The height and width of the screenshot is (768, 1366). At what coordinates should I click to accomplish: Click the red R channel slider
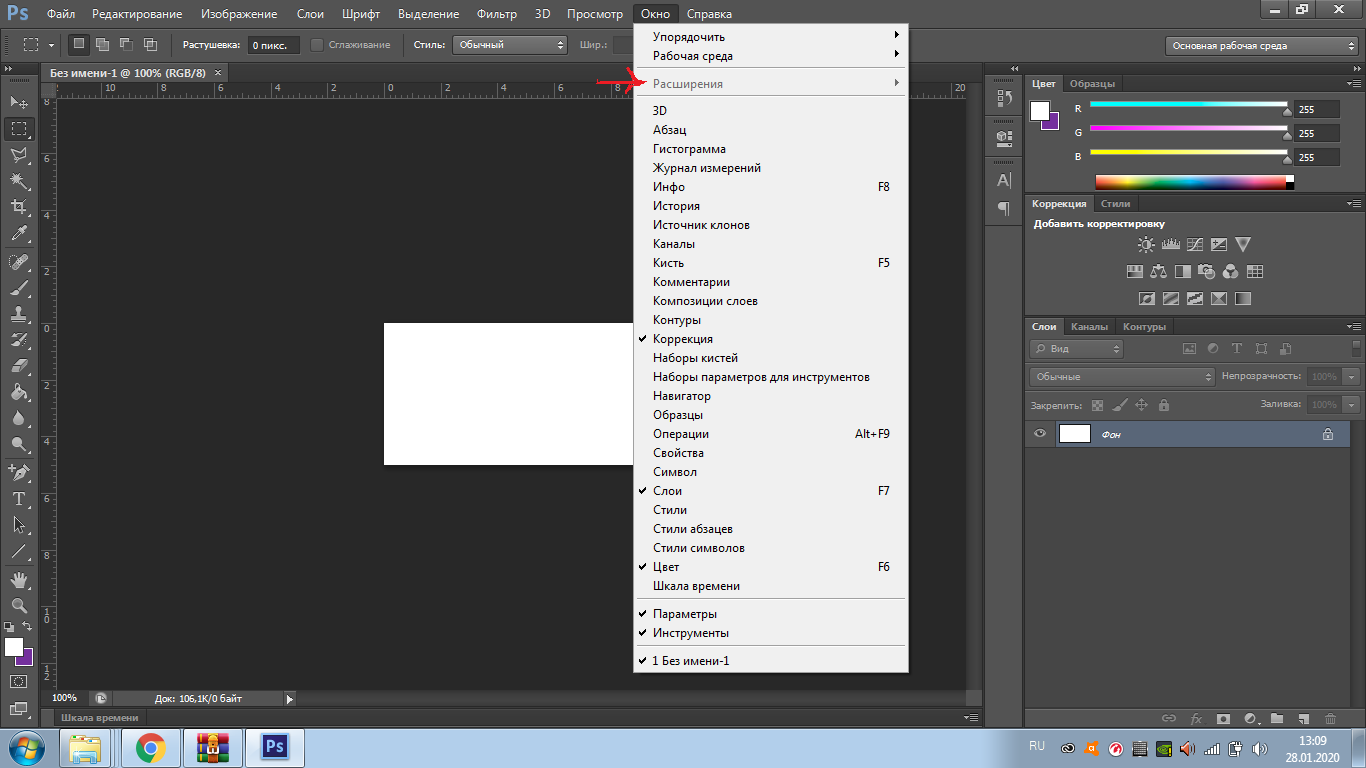[x=1188, y=105]
